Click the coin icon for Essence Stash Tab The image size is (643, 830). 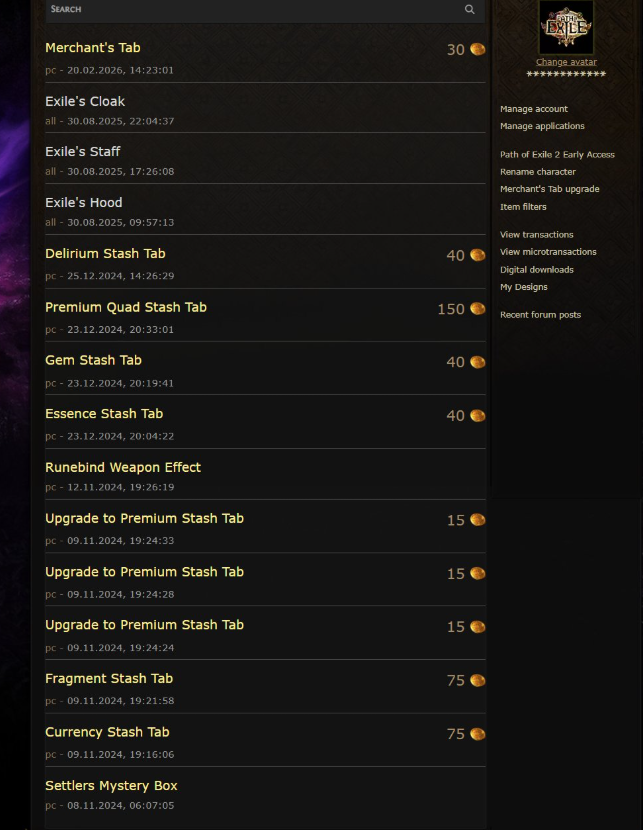[477, 416]
